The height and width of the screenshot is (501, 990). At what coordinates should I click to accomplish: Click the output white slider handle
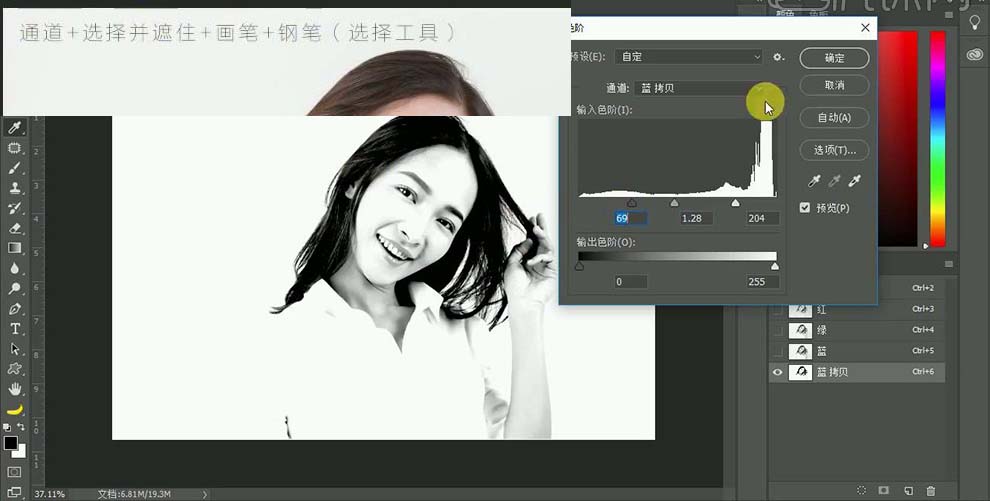[775, 266]
